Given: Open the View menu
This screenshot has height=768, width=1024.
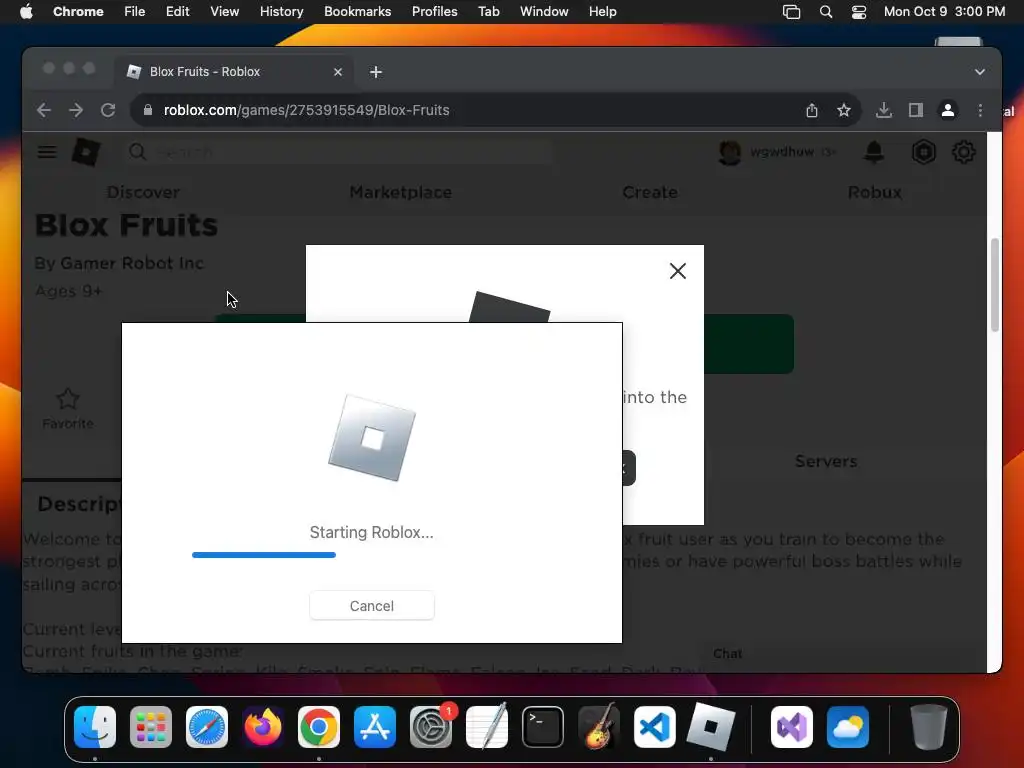Looking at the screenshot, I should click(x=224, y=12).
